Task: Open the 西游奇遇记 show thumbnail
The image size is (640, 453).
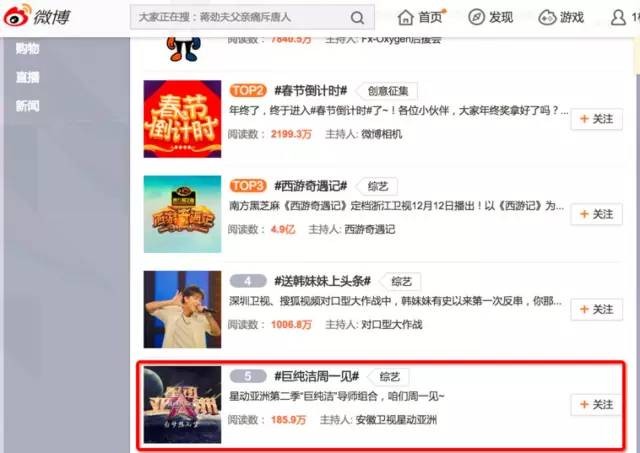Action: point(182,214)
